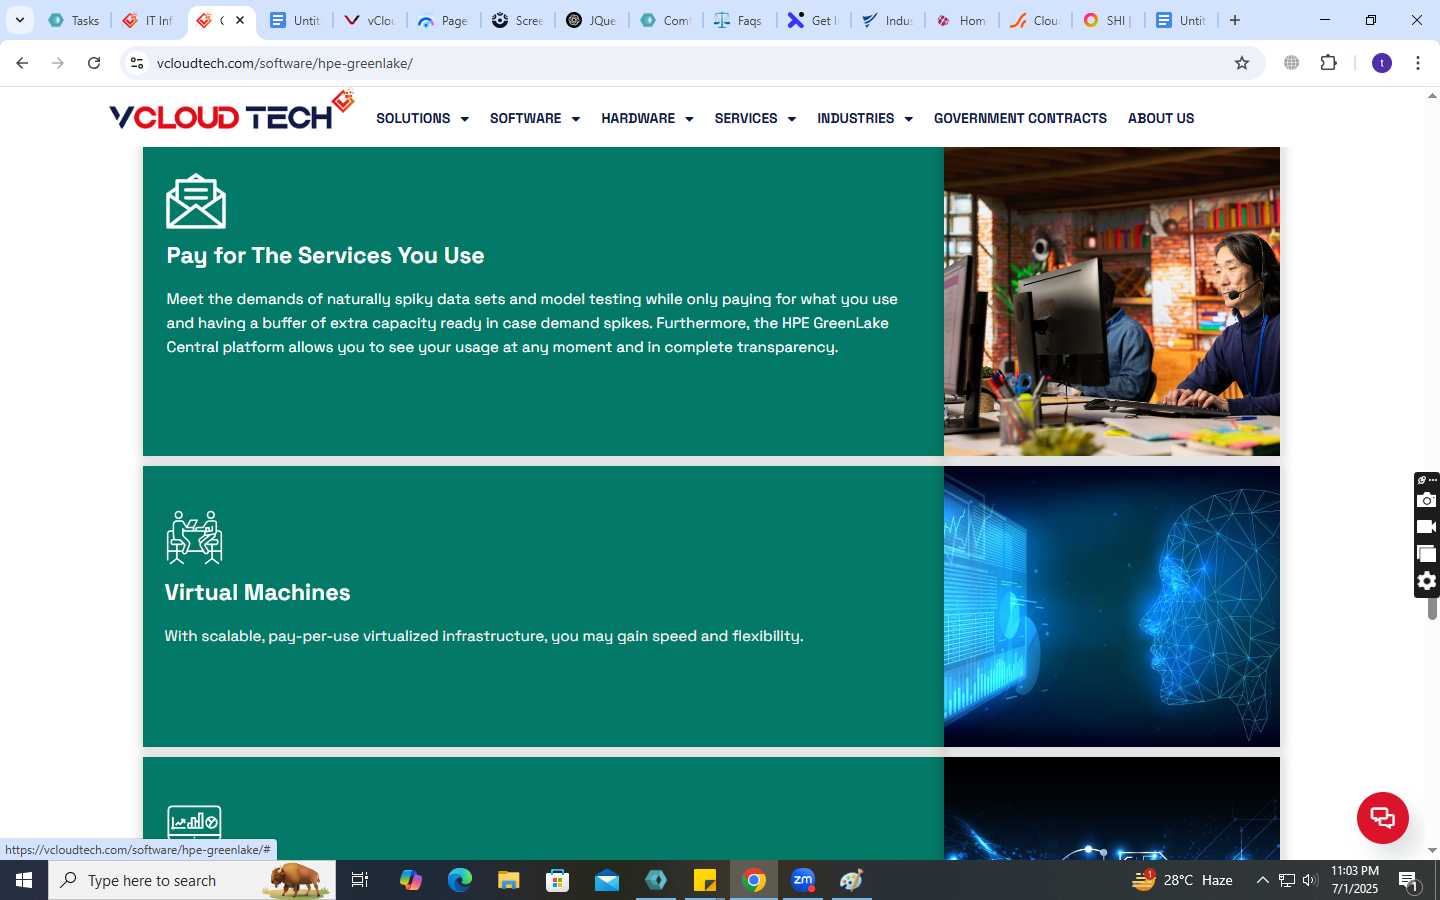The height and width of the screenshot is (900, 1440).
Task: Switch to the Indus tab
Action: 888,20
